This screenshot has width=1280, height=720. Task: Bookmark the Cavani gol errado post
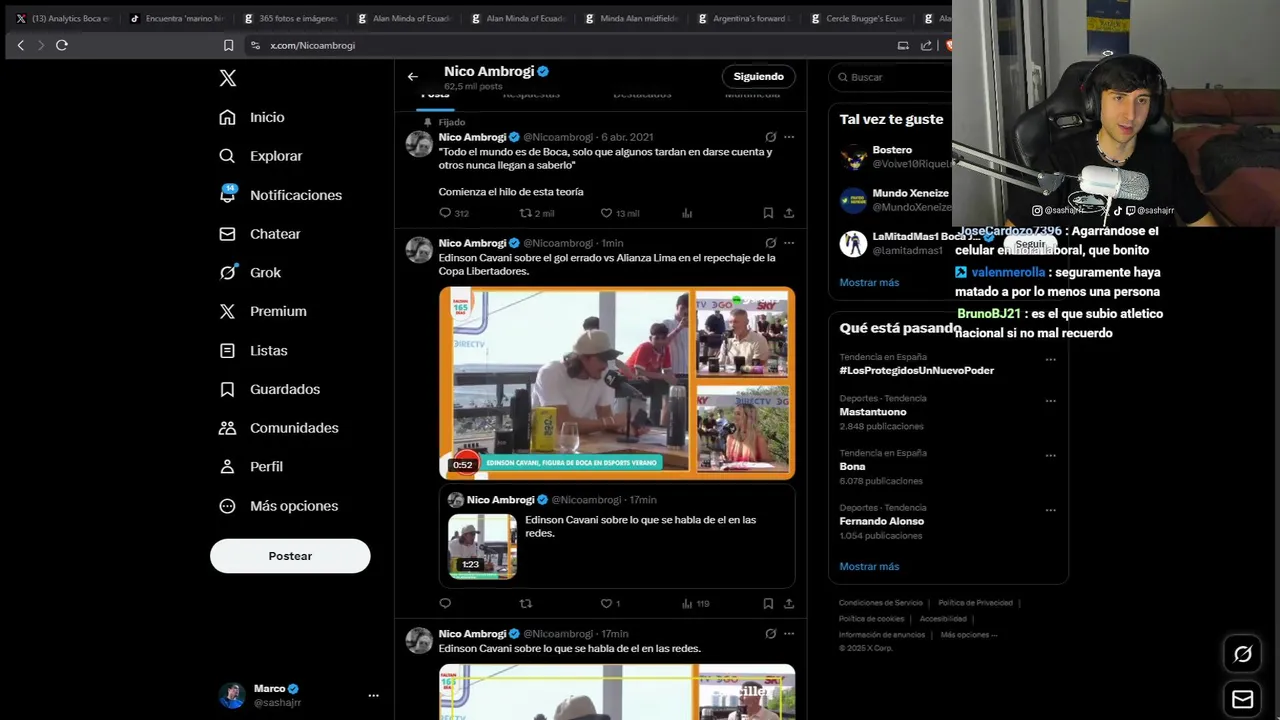coord(768,604)
